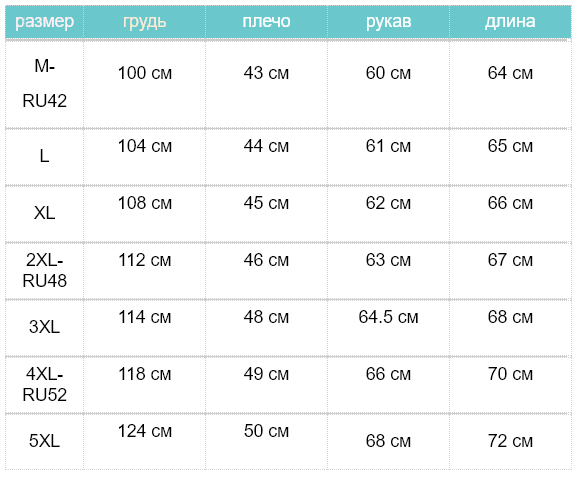
Task: Click the грудь column header
Action: pyautogui.click(x=145, y=22)
